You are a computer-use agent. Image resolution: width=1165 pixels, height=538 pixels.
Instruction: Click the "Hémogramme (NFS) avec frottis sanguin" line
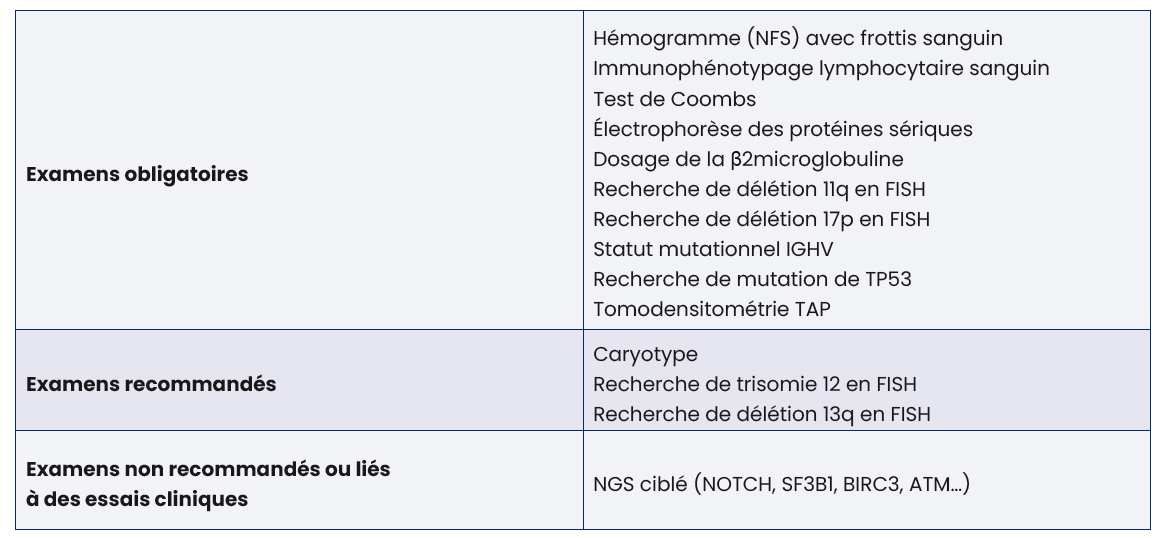tap(797, 38)
